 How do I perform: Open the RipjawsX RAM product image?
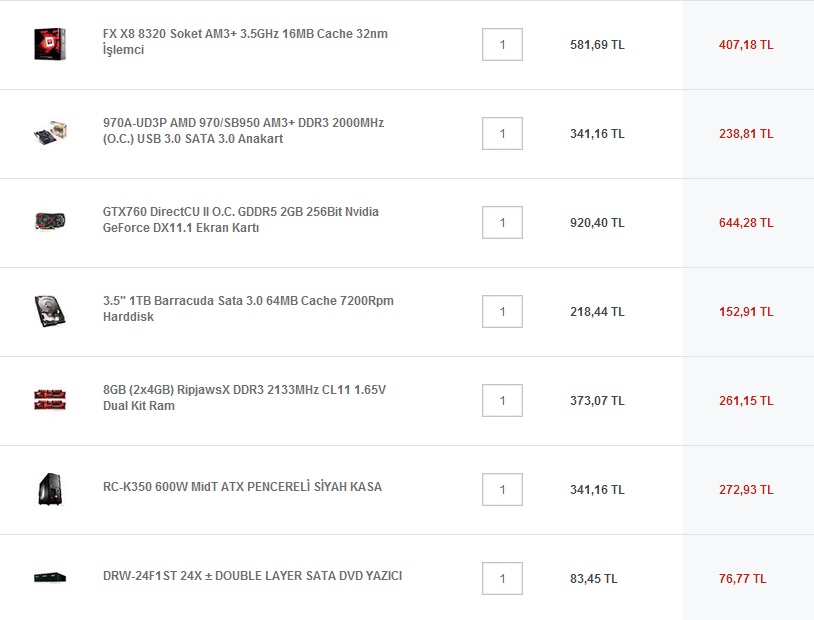(50, 400)
